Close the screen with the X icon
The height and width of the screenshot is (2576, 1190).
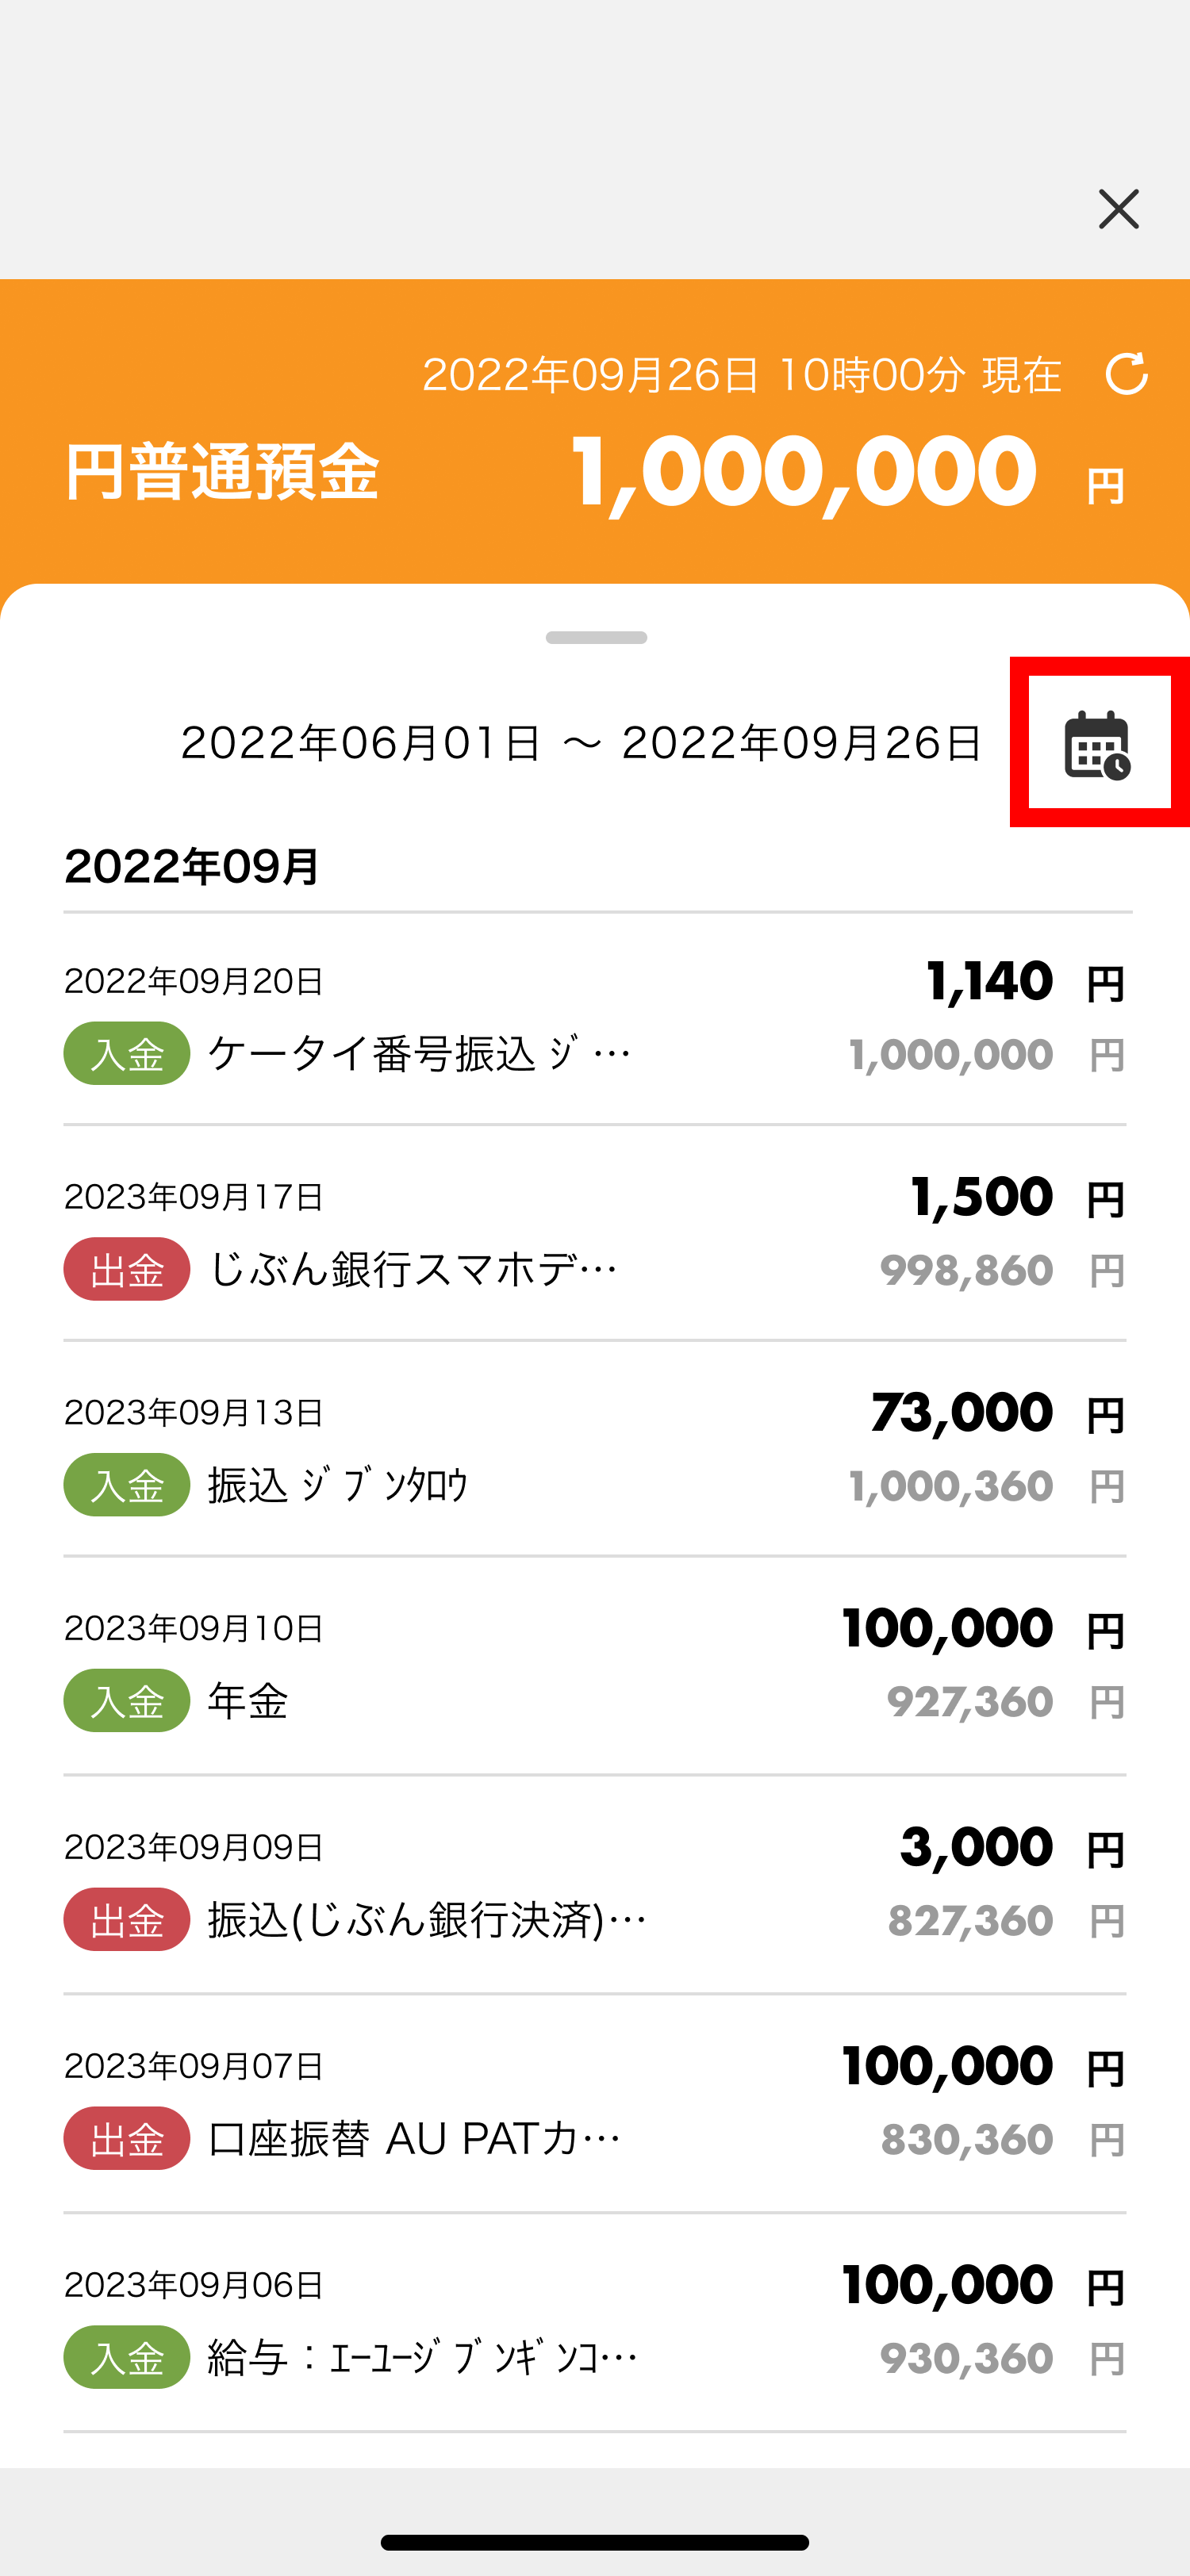click(x=1118, y=209)
